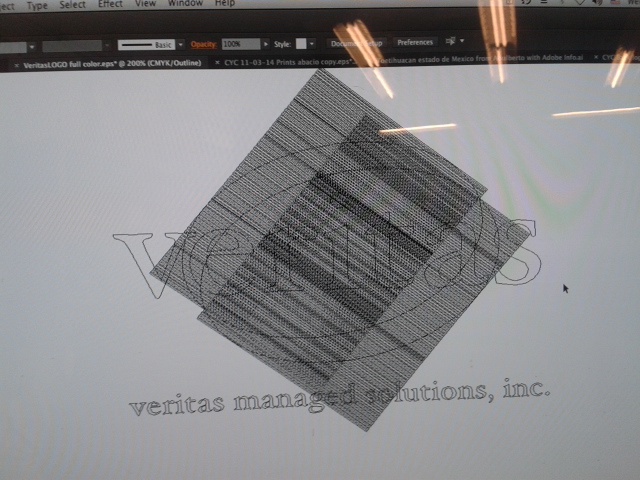Click the macOS volume icon
640x480 pixels.
pyautogui.click(x=598, y=2)
